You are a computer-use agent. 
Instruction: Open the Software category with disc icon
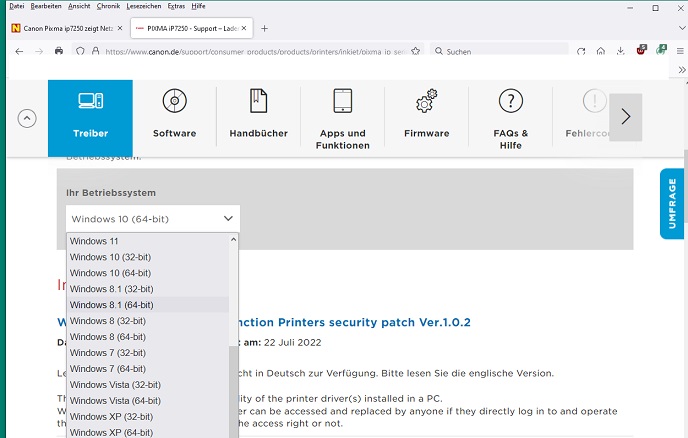(174, 116)
